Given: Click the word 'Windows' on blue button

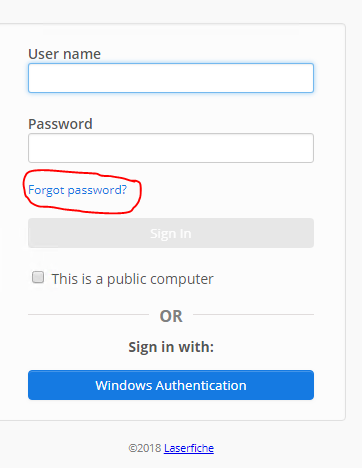Looking at the screenshot, I should click(124, 385).
